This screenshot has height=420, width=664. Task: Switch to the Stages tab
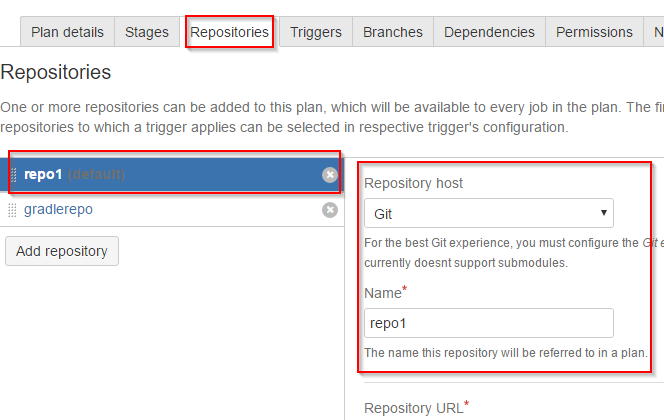coord(147,32)
